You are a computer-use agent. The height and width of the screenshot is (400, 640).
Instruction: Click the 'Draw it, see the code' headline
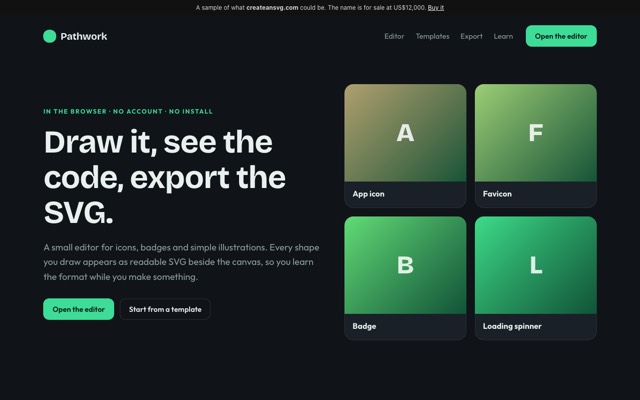click(165, 177)
